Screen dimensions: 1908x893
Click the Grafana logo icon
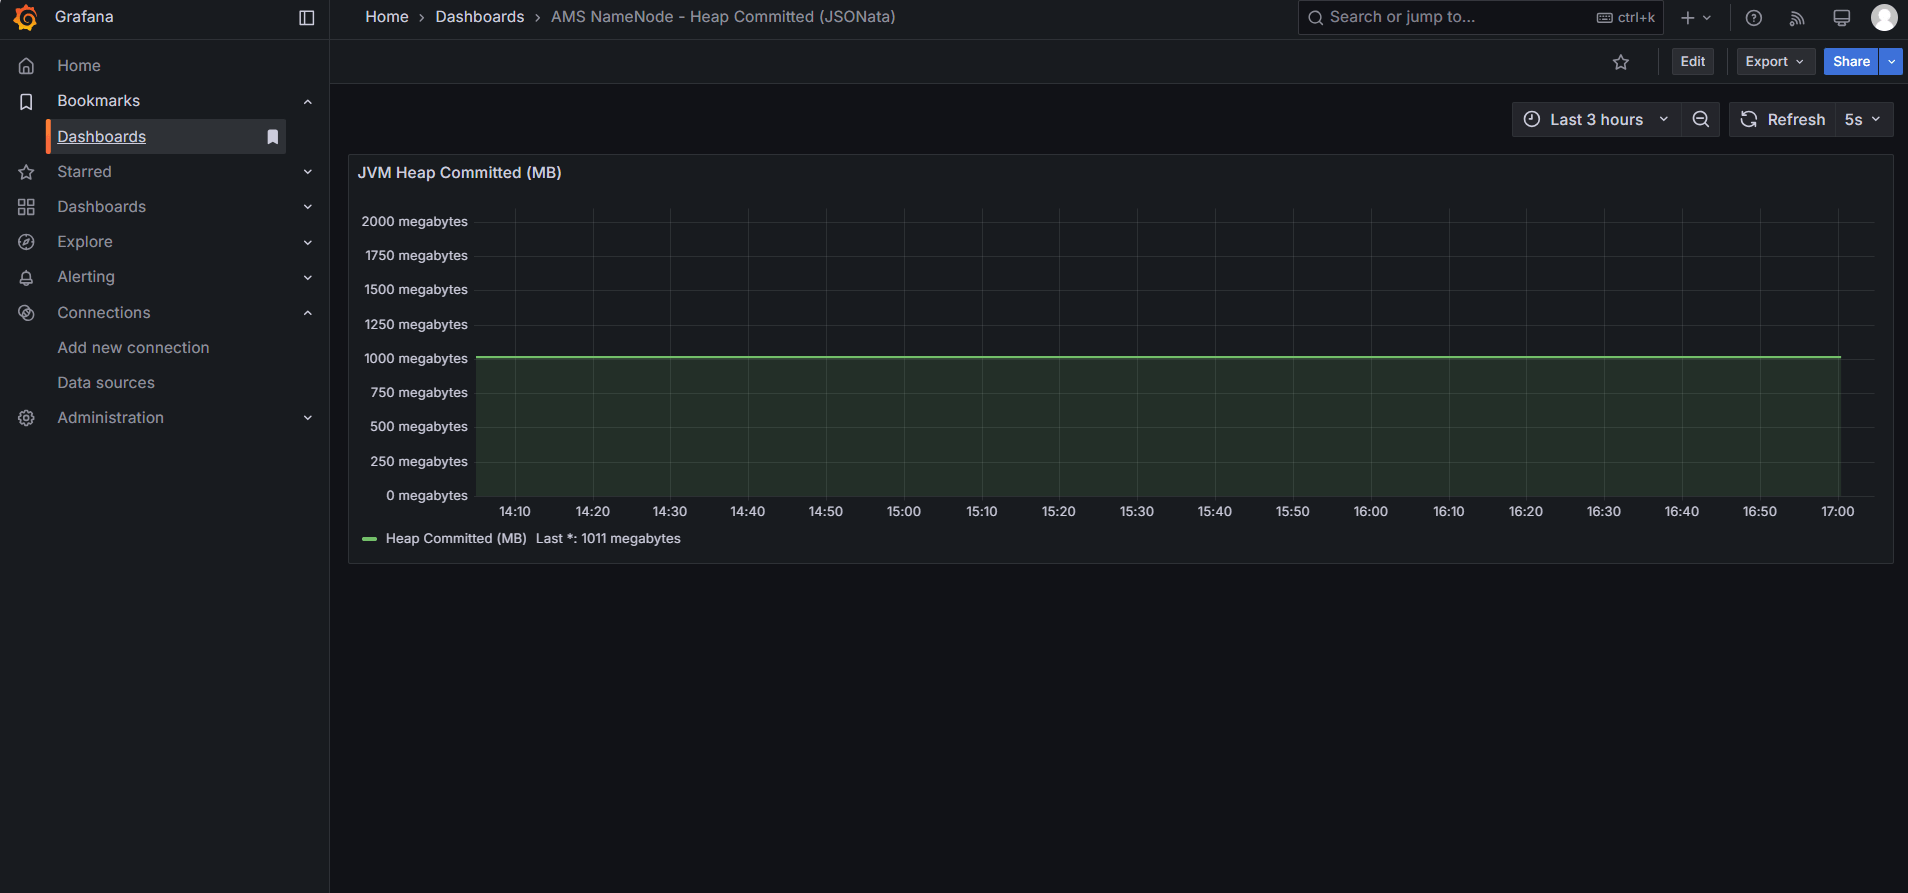(26, 18)
